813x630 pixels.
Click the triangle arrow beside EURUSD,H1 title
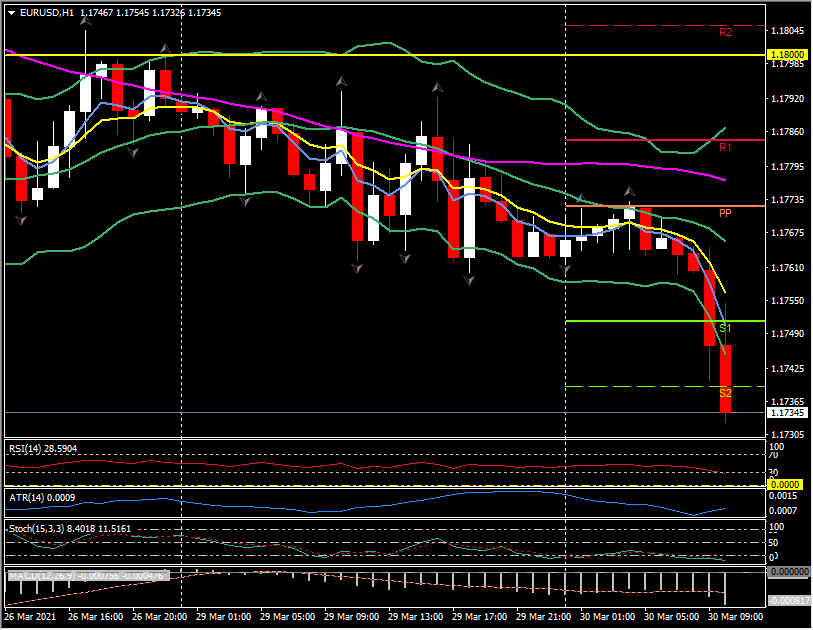click(11, 13)
